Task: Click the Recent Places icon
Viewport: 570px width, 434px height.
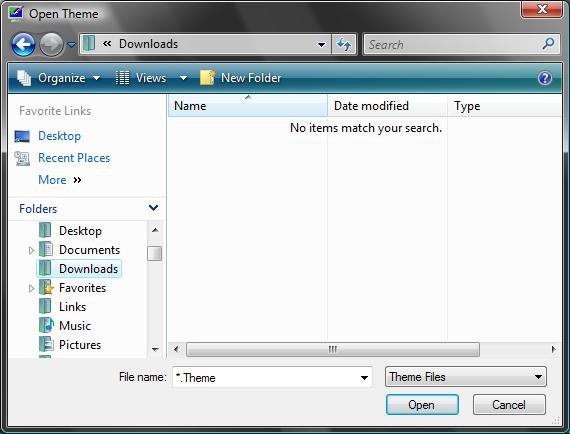Action: click(x=22, y=158)
